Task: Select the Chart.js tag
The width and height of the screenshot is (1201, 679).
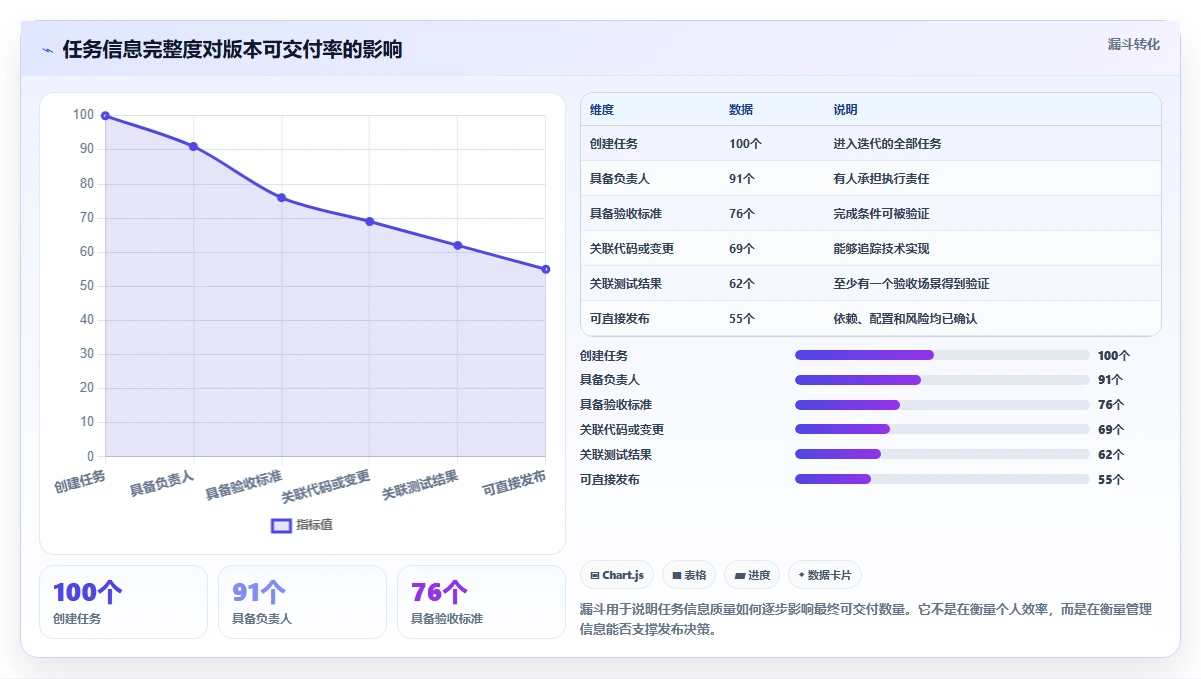Action: click(617, 575)
